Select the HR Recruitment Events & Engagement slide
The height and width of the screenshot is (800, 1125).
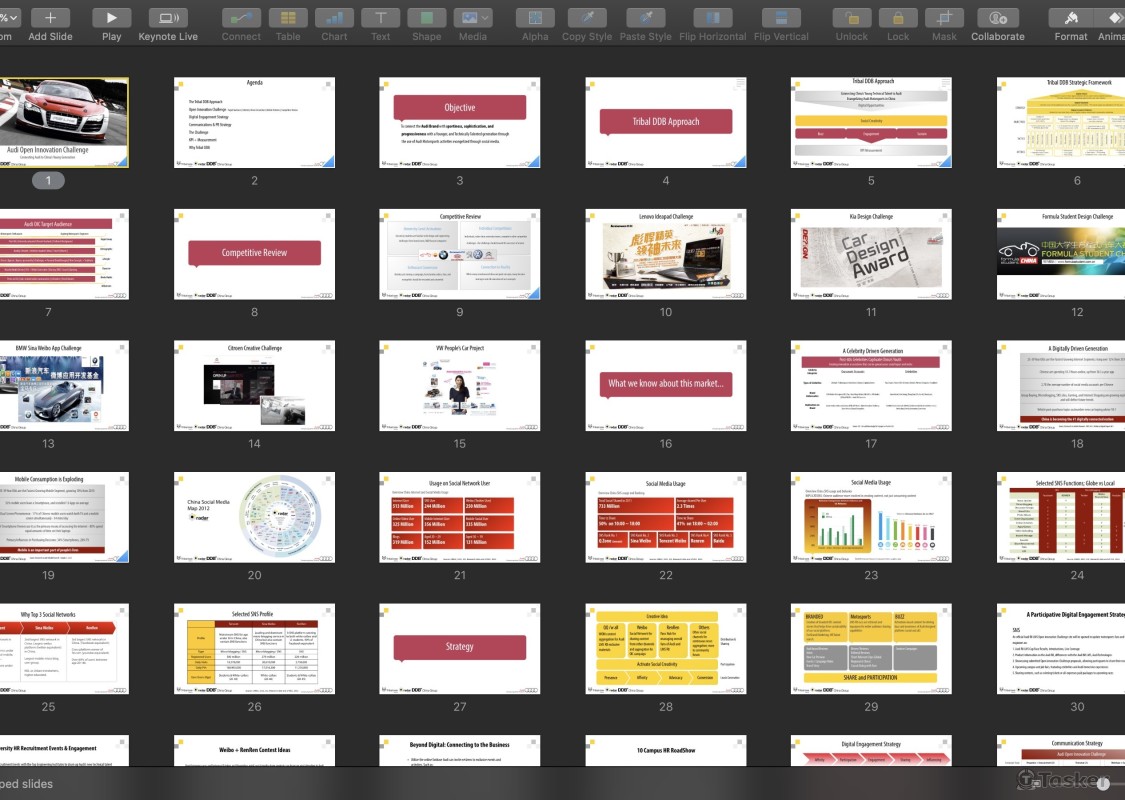click(64, 750)
